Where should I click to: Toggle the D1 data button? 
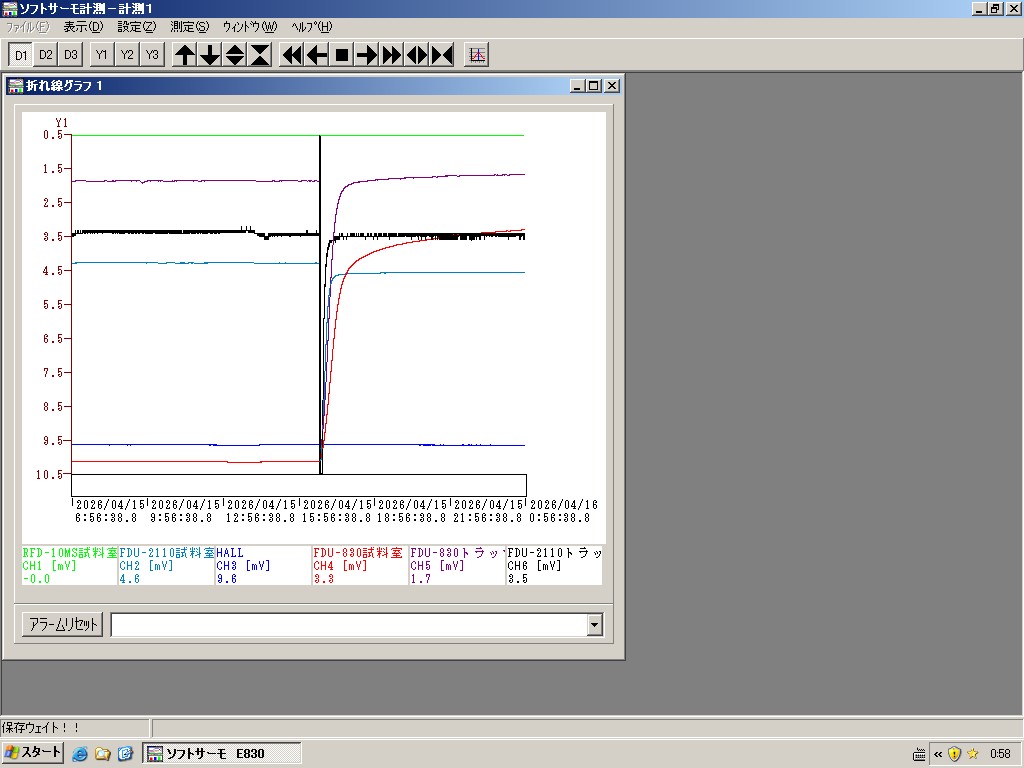[21, 55]
